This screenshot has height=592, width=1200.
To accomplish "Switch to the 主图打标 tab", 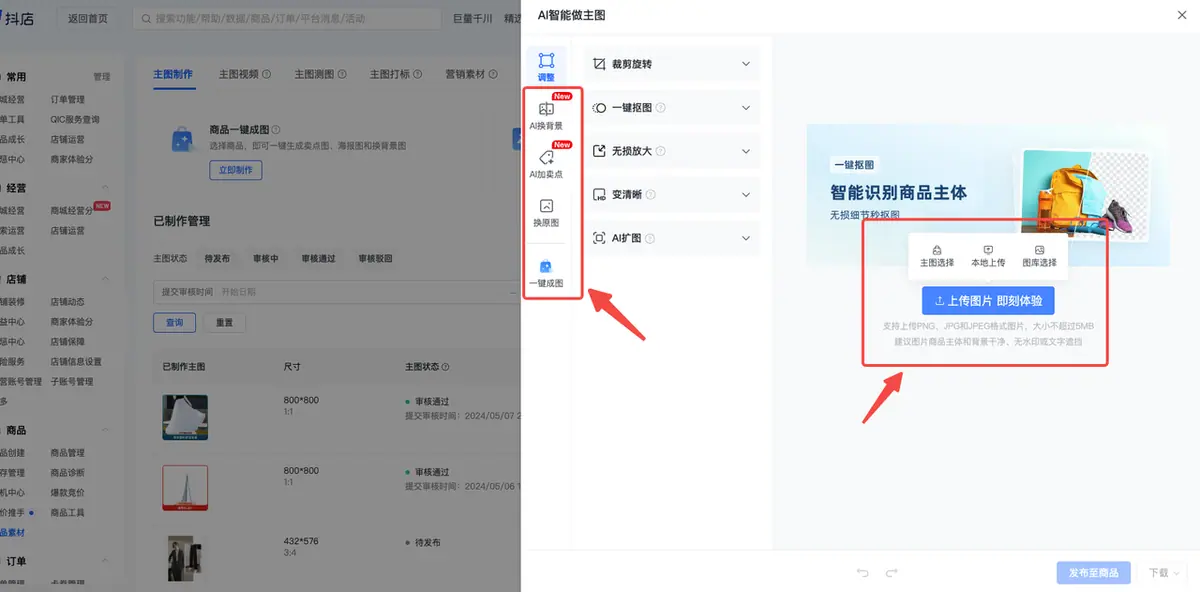I will pos(390,74).
